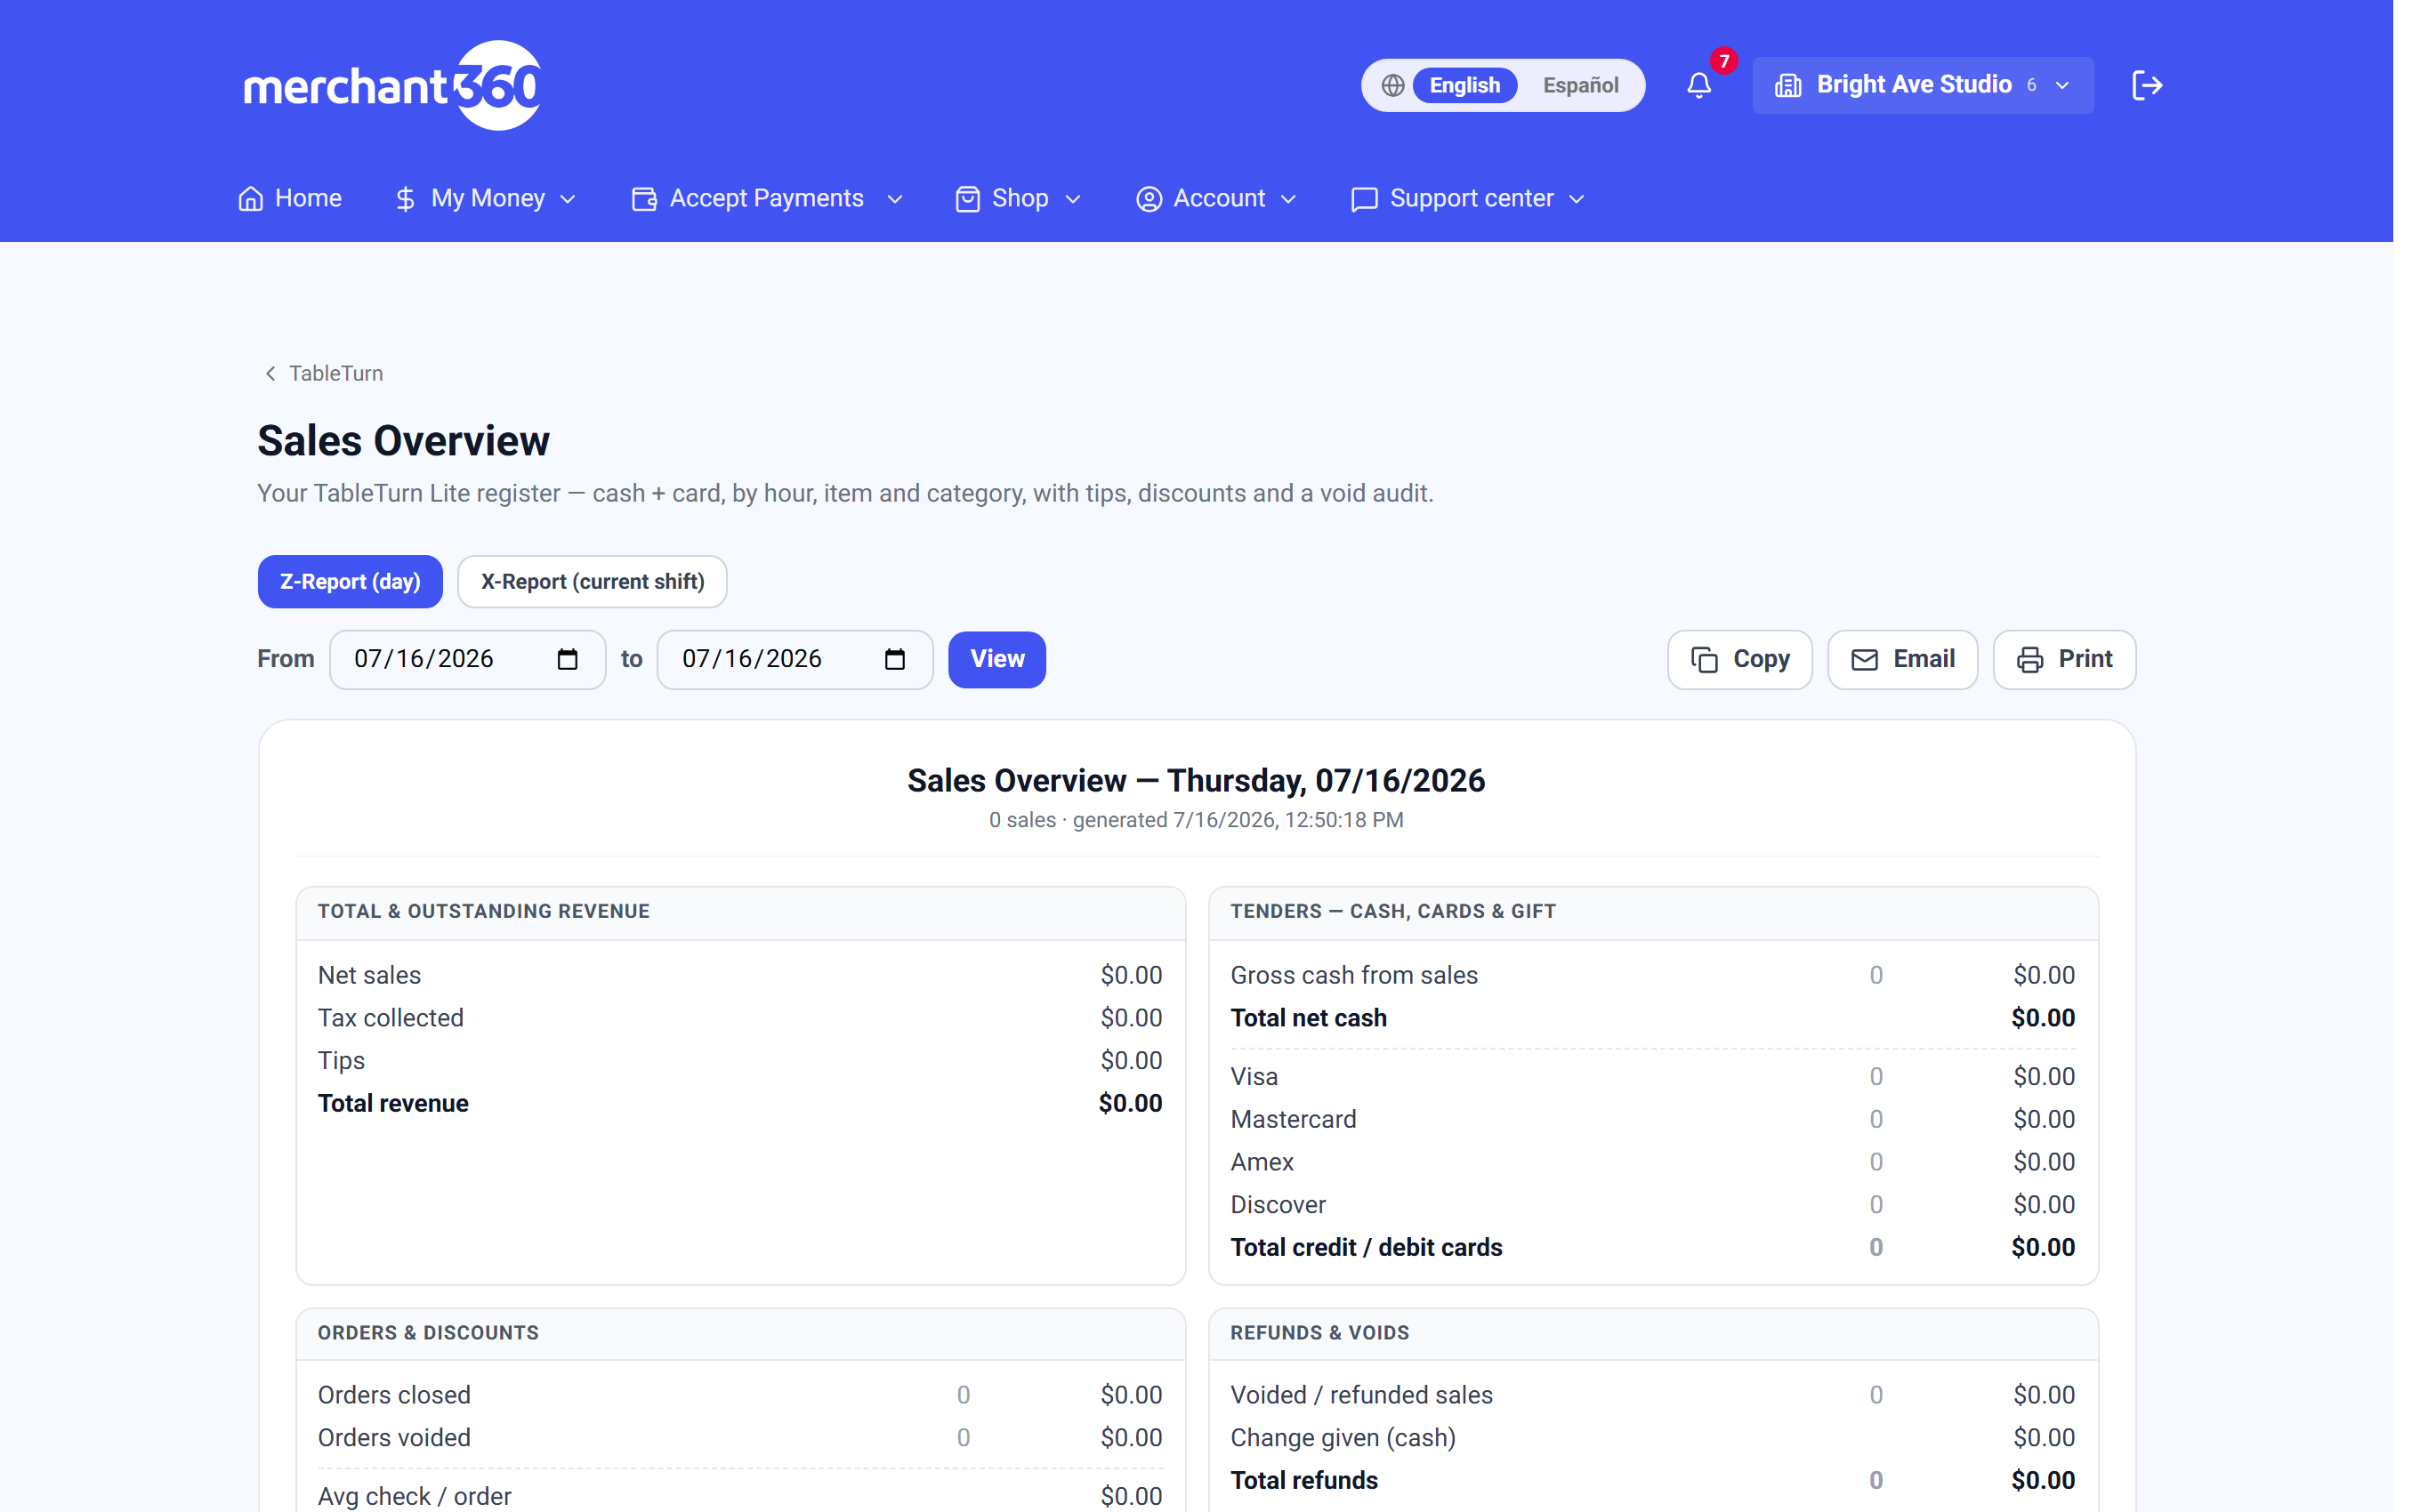Click the 'Voided / refunded sales' row label
2420x1512 pixels.
(x=1361, y=1395)
